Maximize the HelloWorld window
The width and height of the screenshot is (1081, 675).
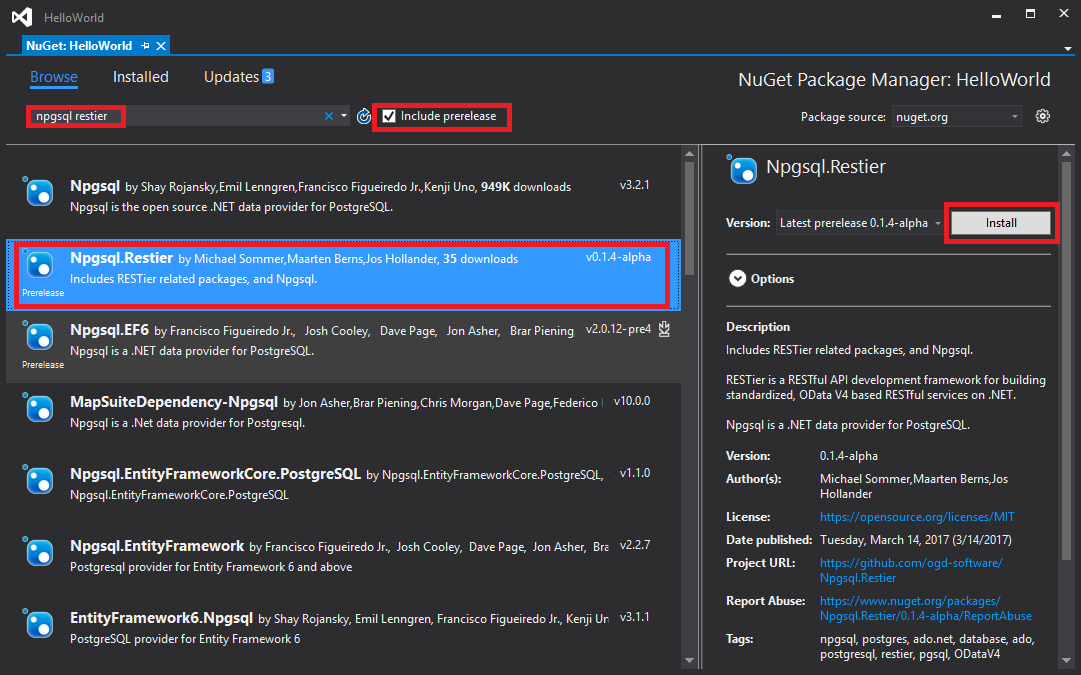pos(1031,14)
